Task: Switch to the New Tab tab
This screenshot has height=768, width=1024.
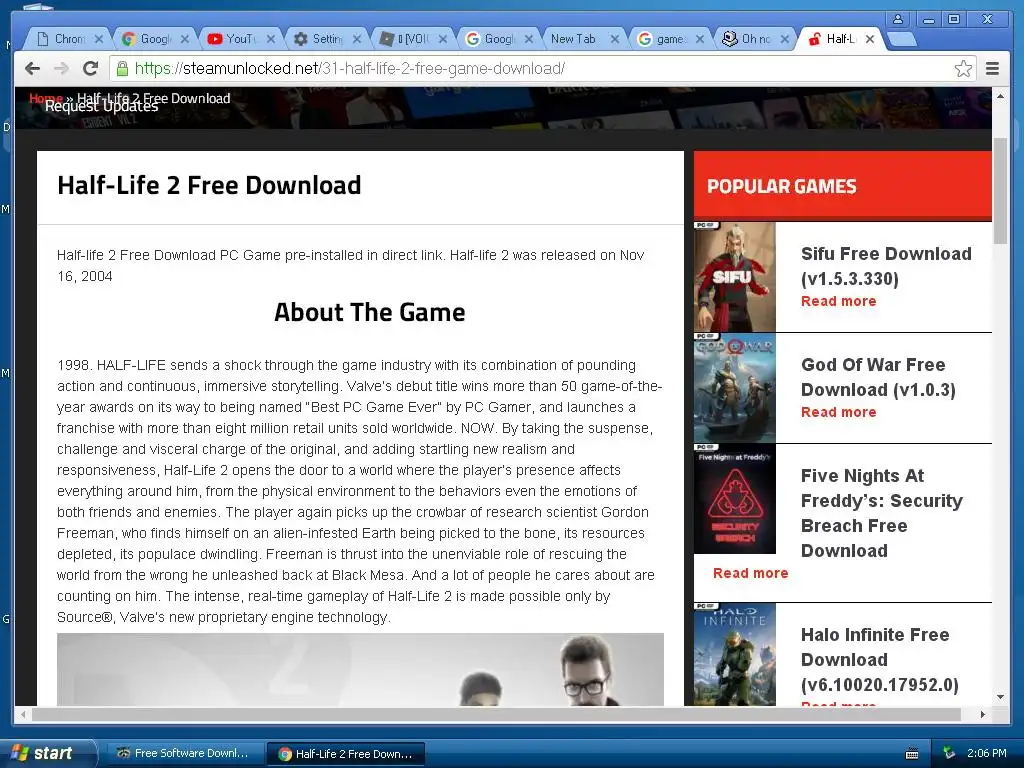Action: click(x=573, y=39)
